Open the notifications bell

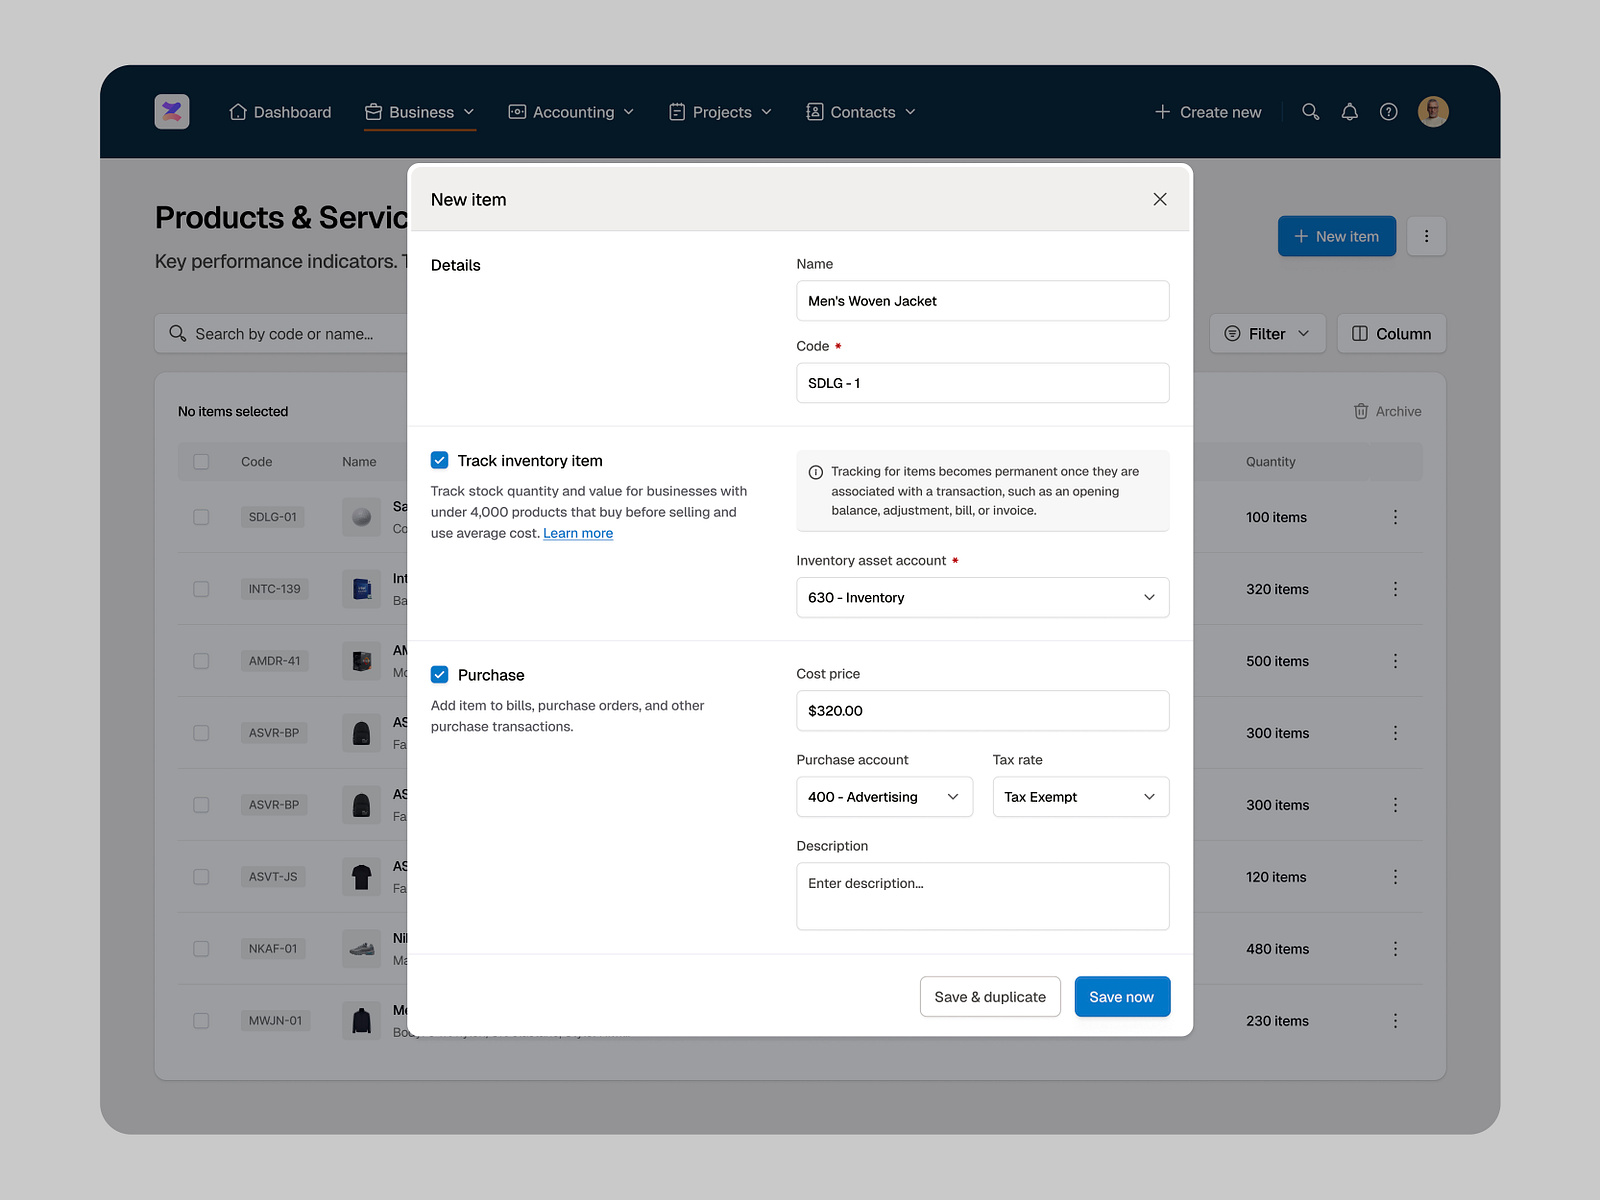tap(1349, 111)
